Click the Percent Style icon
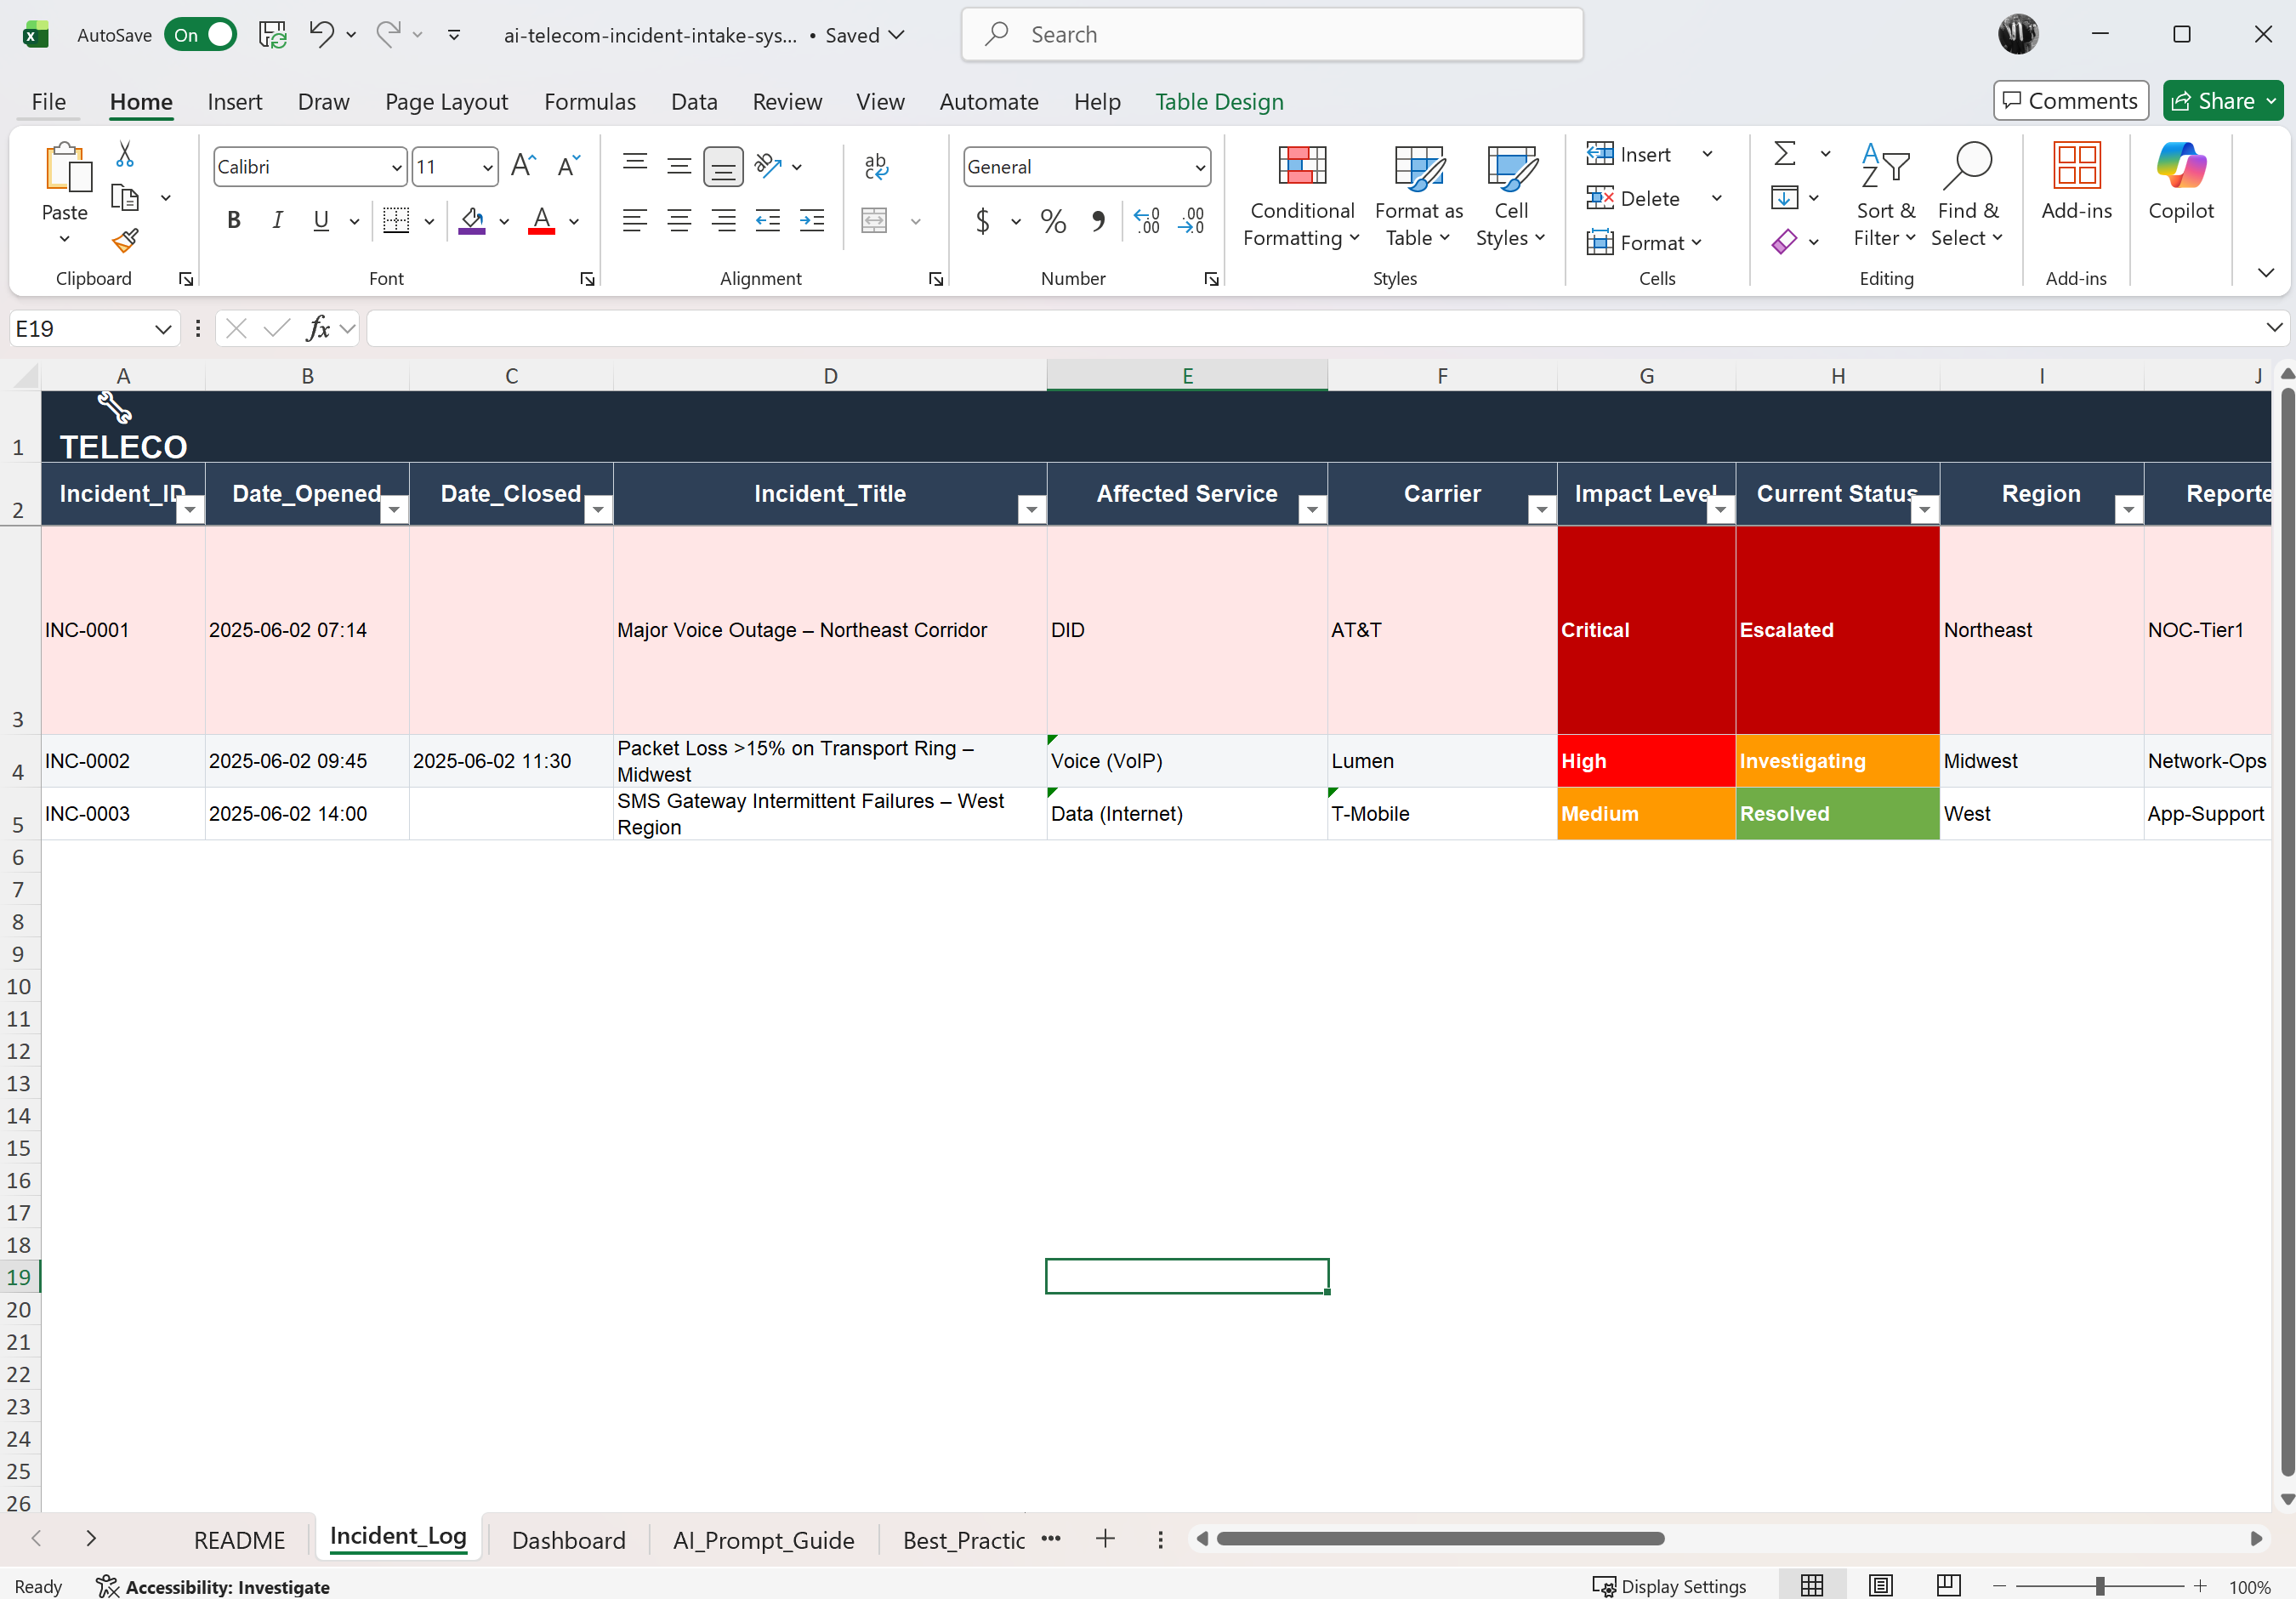2296x1599 pixels. [x=1052, y=221]
